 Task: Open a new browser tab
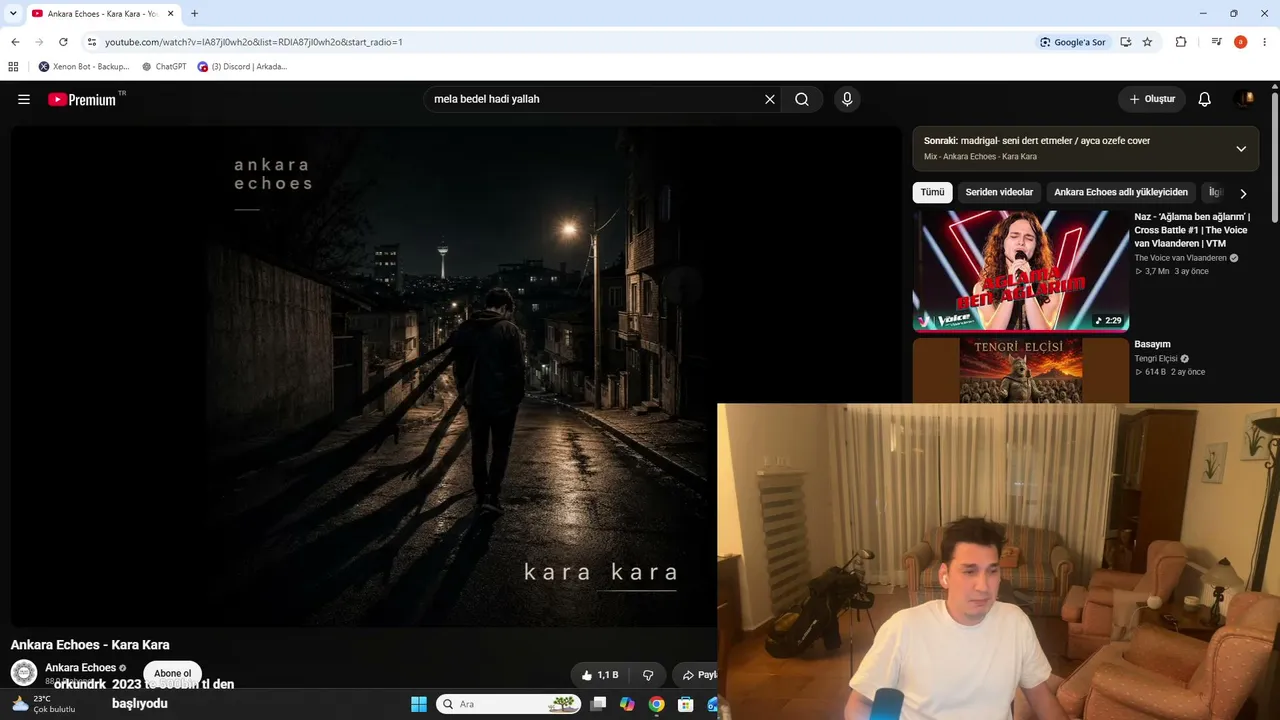point(194,14)
